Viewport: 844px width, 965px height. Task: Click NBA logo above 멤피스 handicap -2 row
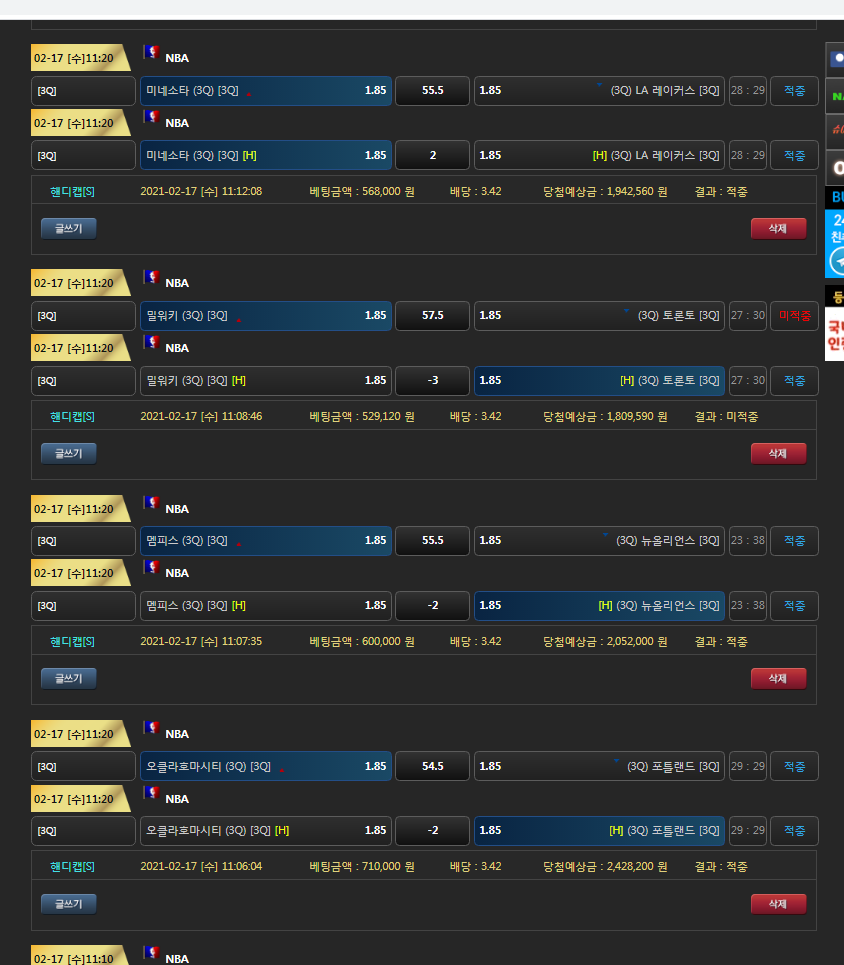(152, 568)
